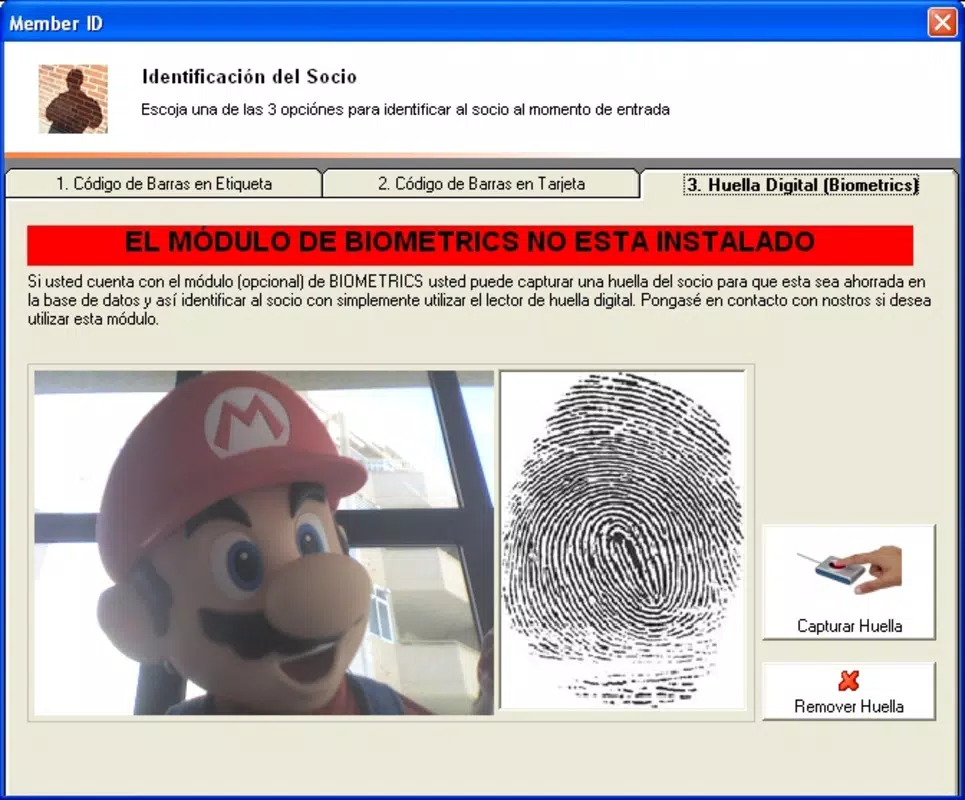Open the Código de Barras en Tarjeta tab
This screenshot has height=800, width=965.
[481, 184]
